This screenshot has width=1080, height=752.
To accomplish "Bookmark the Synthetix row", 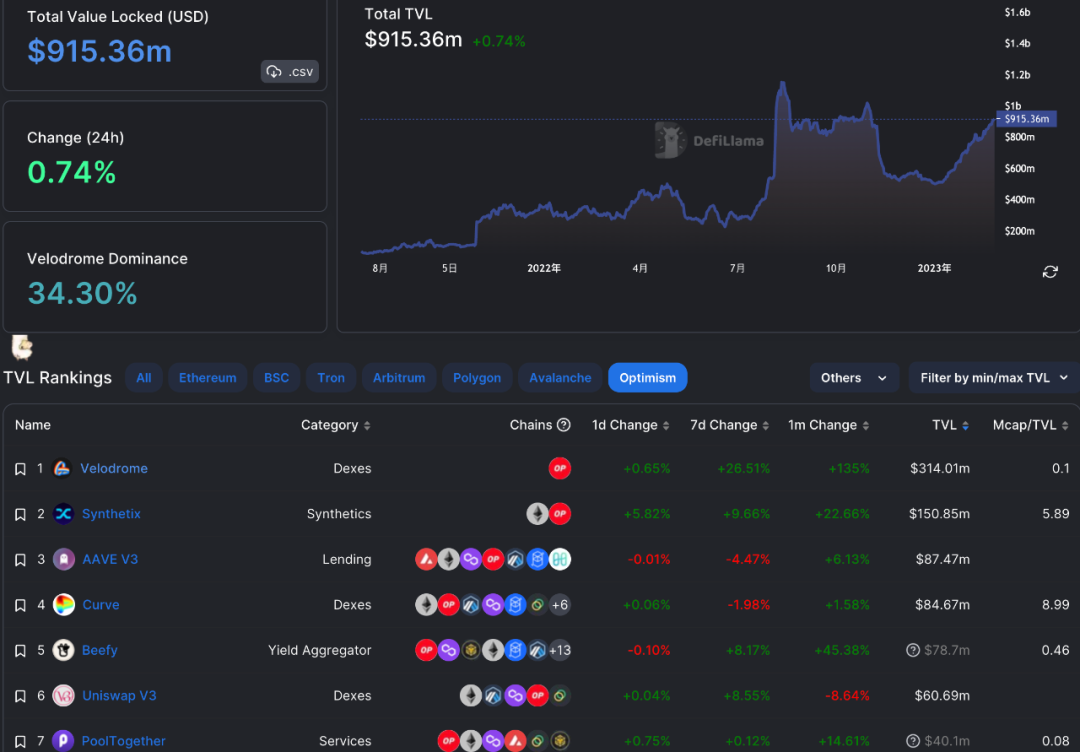I will click(20, 514).
